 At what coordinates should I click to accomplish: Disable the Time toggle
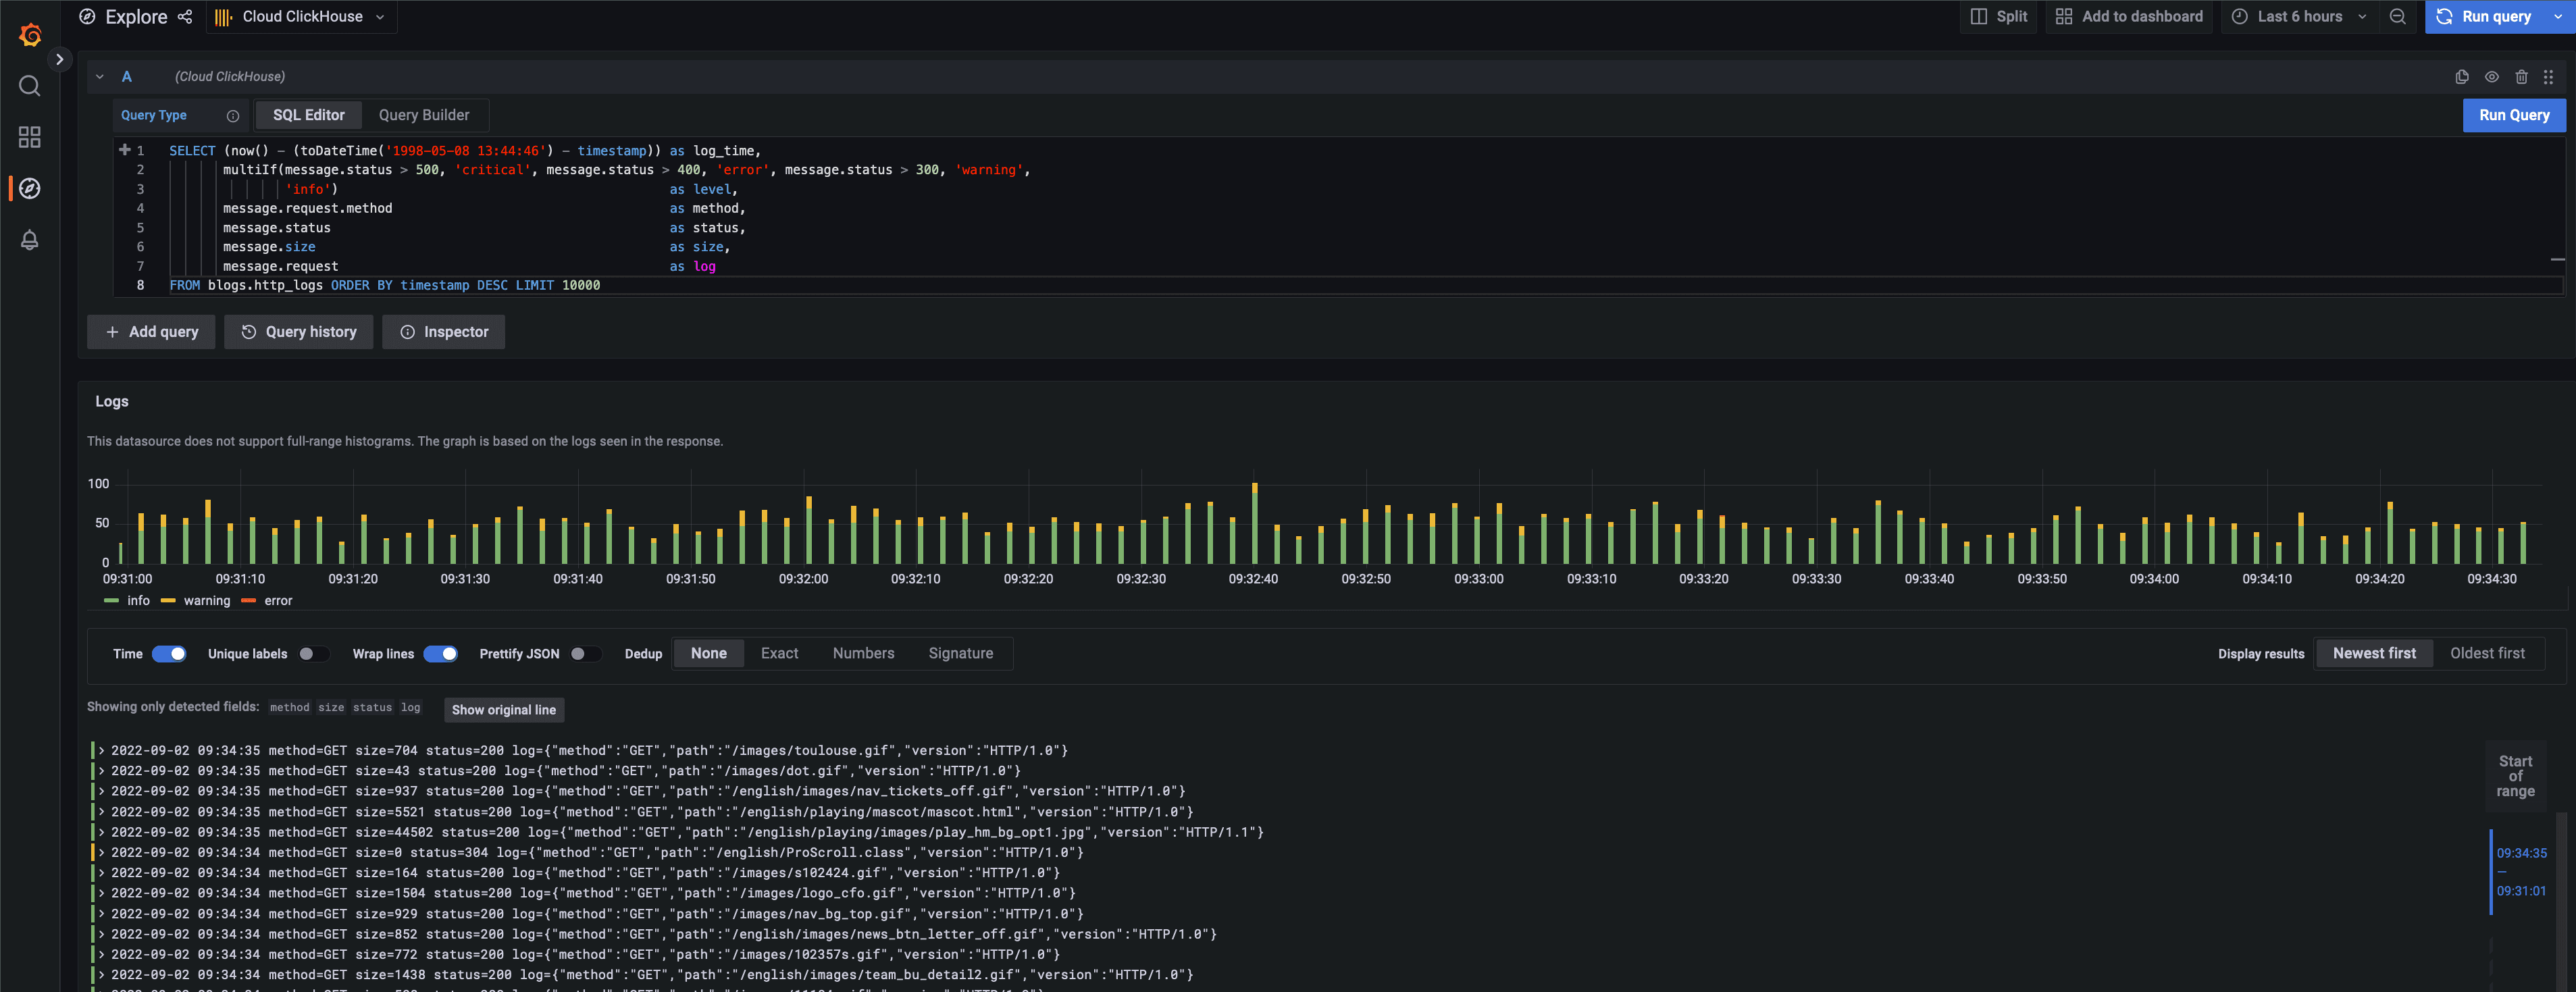(169, 654)
